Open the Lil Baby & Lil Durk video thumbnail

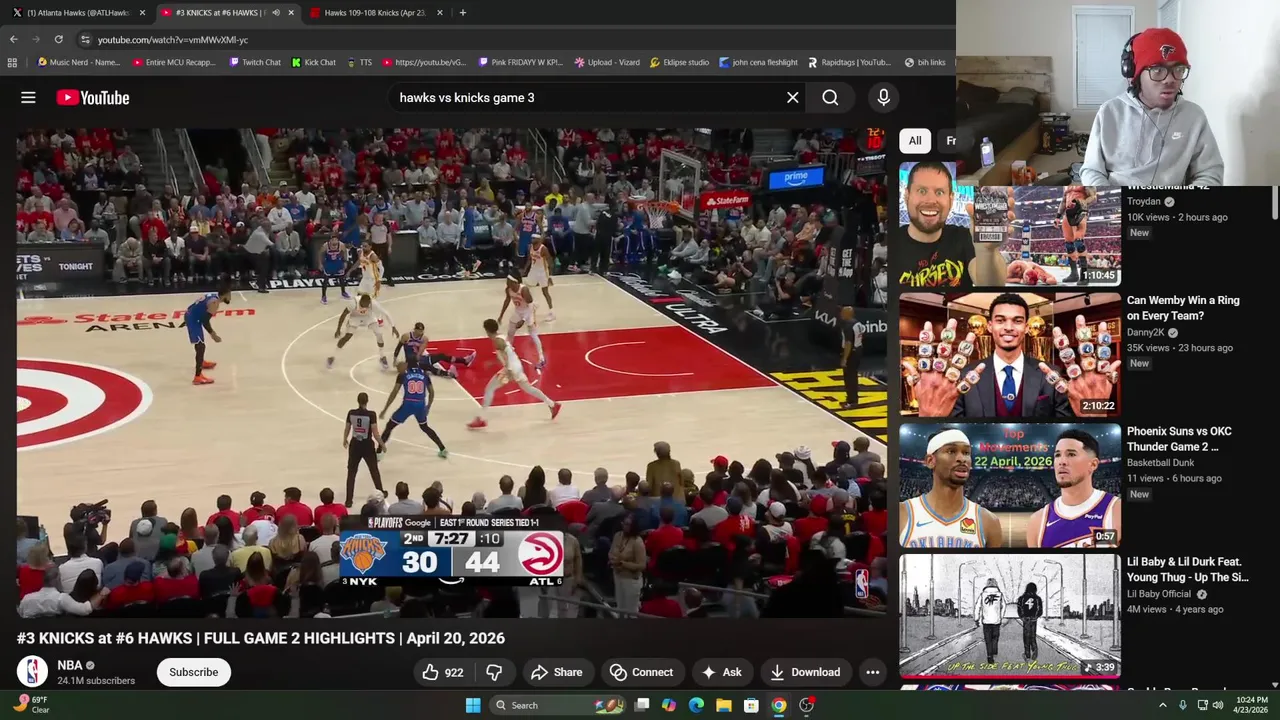pos(1010,616)
